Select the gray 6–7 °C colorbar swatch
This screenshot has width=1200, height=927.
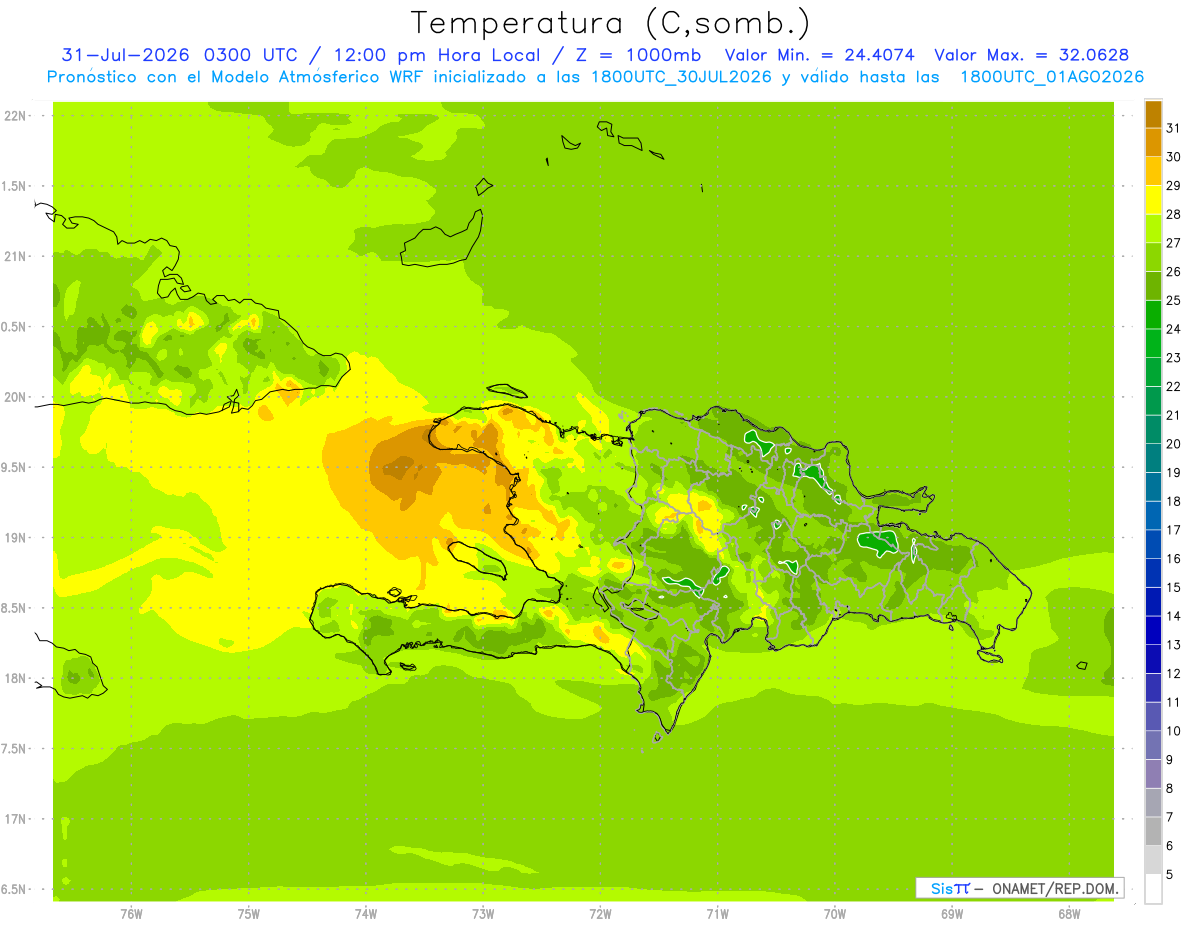coord(1153,831)
